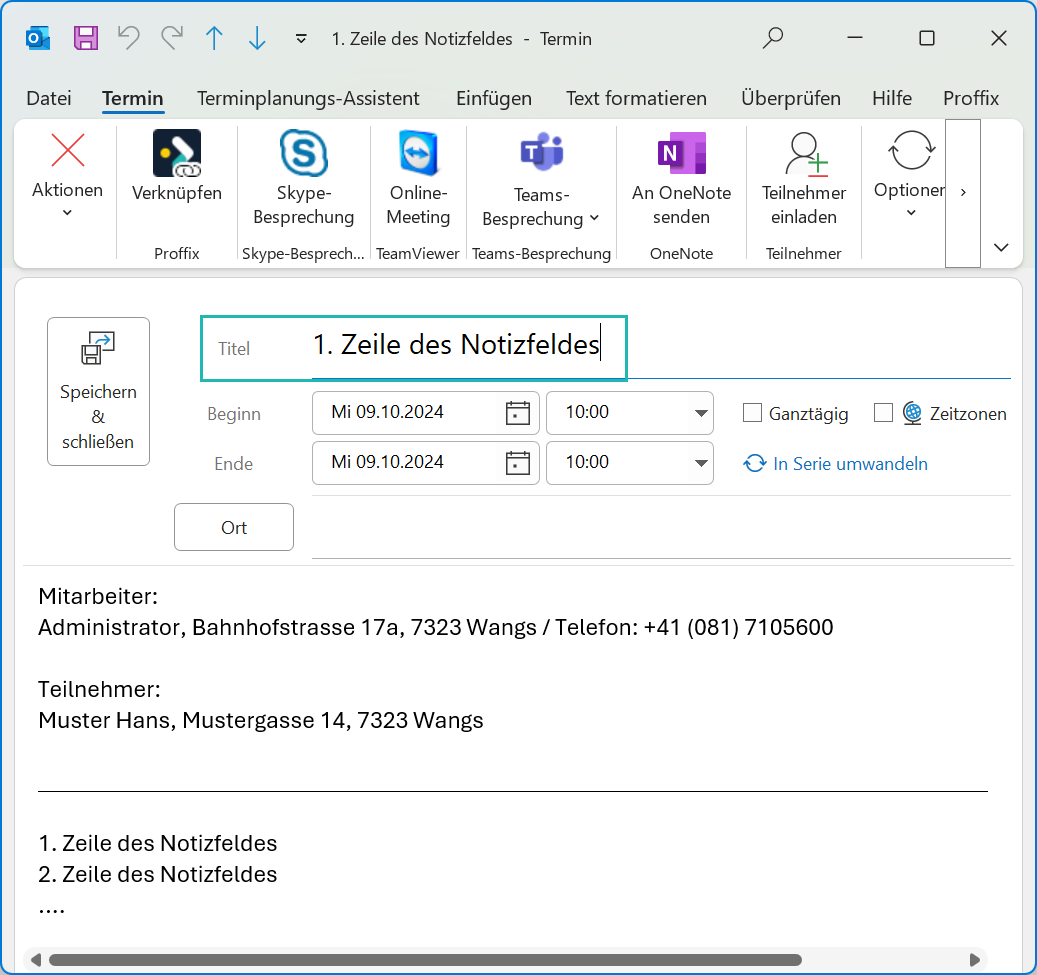Click the scrollbar right arrow
The height and width of the screenshot is (975, 1037).
tap(974, 960)
